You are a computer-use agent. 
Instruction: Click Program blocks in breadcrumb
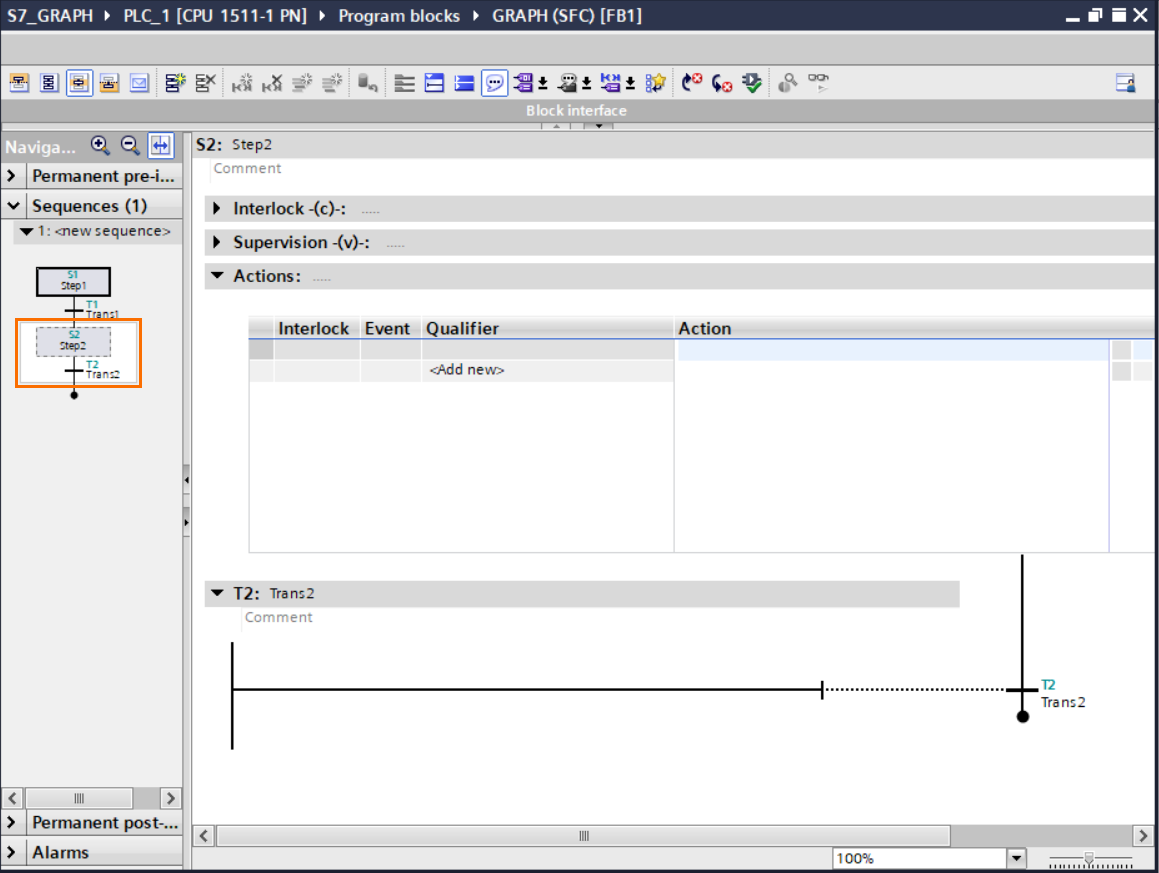click(x=399, y=16)
